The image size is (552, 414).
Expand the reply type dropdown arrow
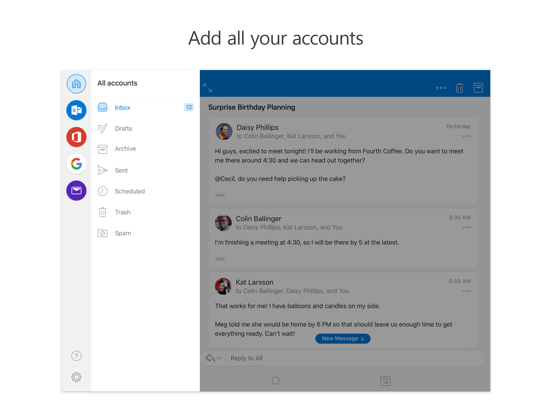pyautogui.click(x=219, y=358)
